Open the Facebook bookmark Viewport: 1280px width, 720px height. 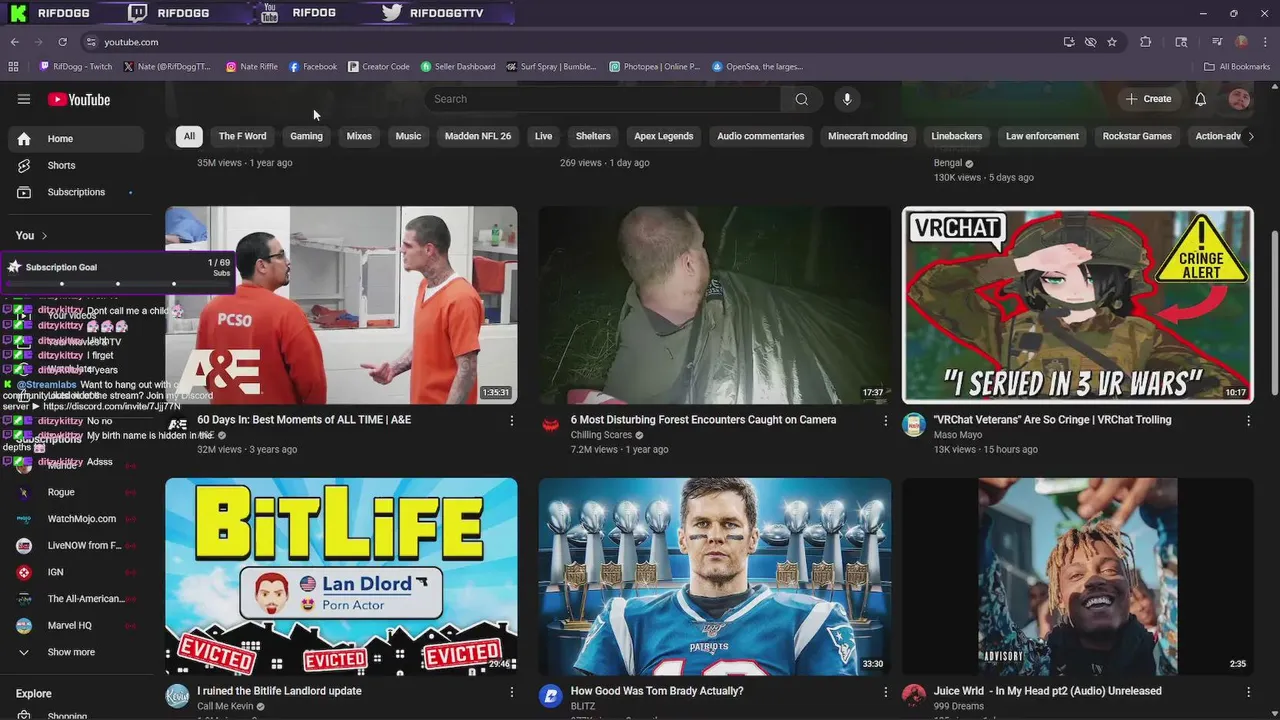313,67
